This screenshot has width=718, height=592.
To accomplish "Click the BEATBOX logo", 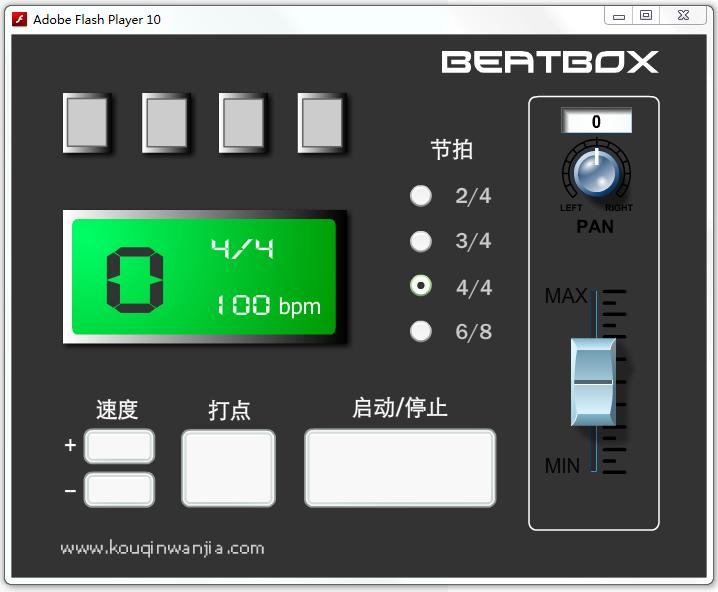I will [x=549, y=62].
